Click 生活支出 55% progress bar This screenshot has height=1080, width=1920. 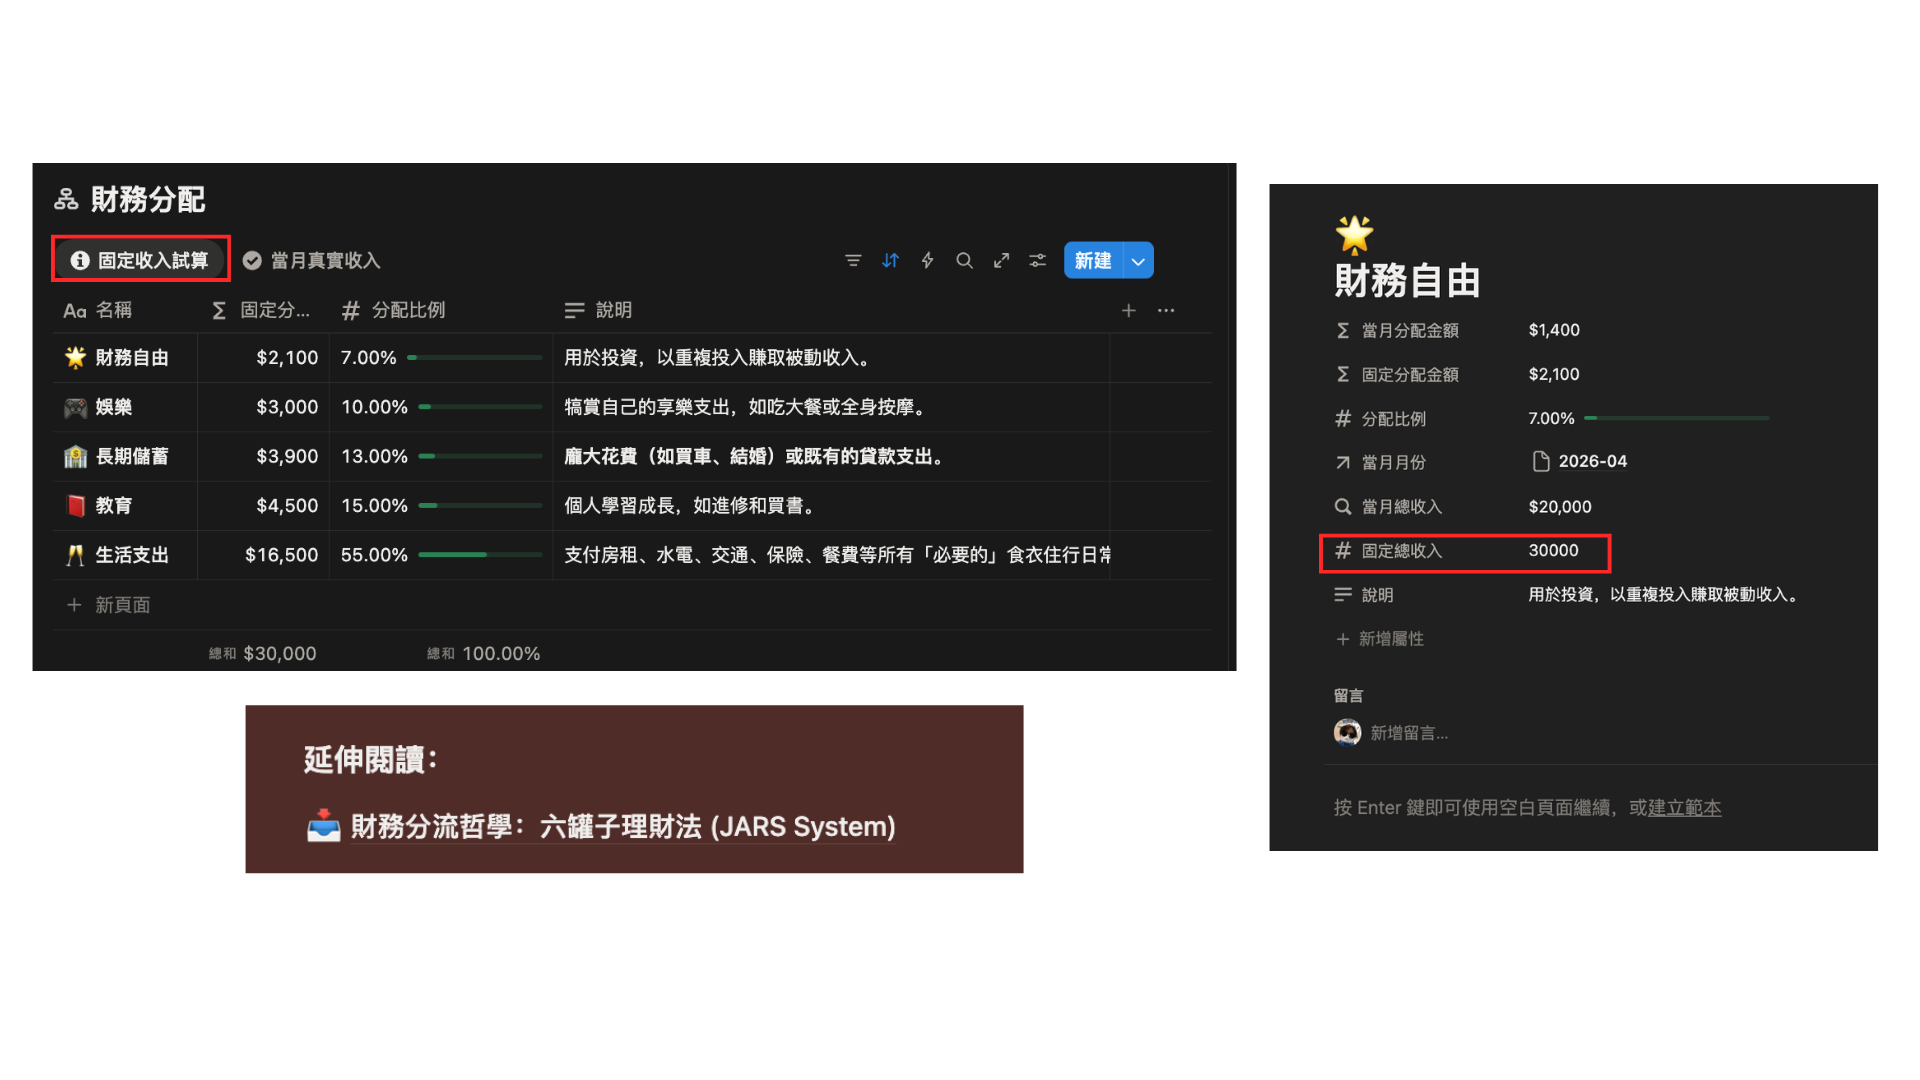coord(480,555)
